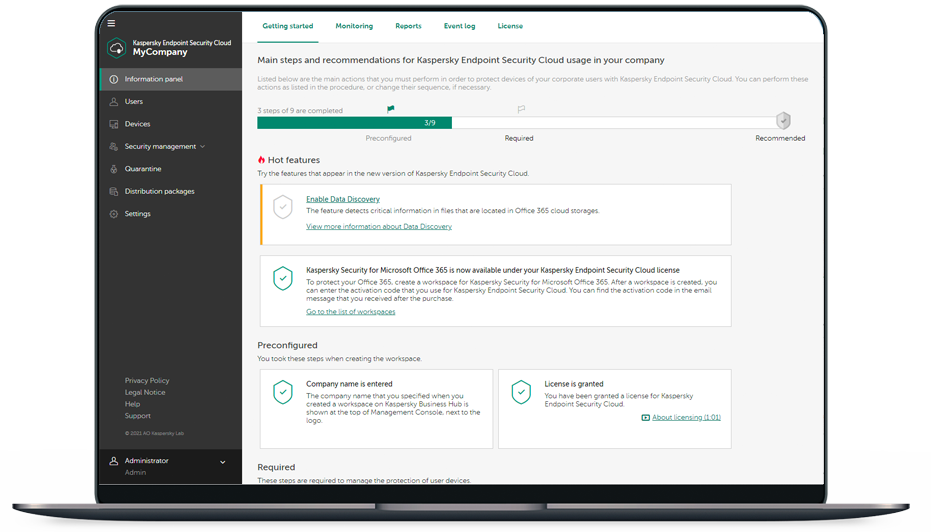Click the Settings gear icon
The image size is (931, 532).
click(x=113, y=214)
